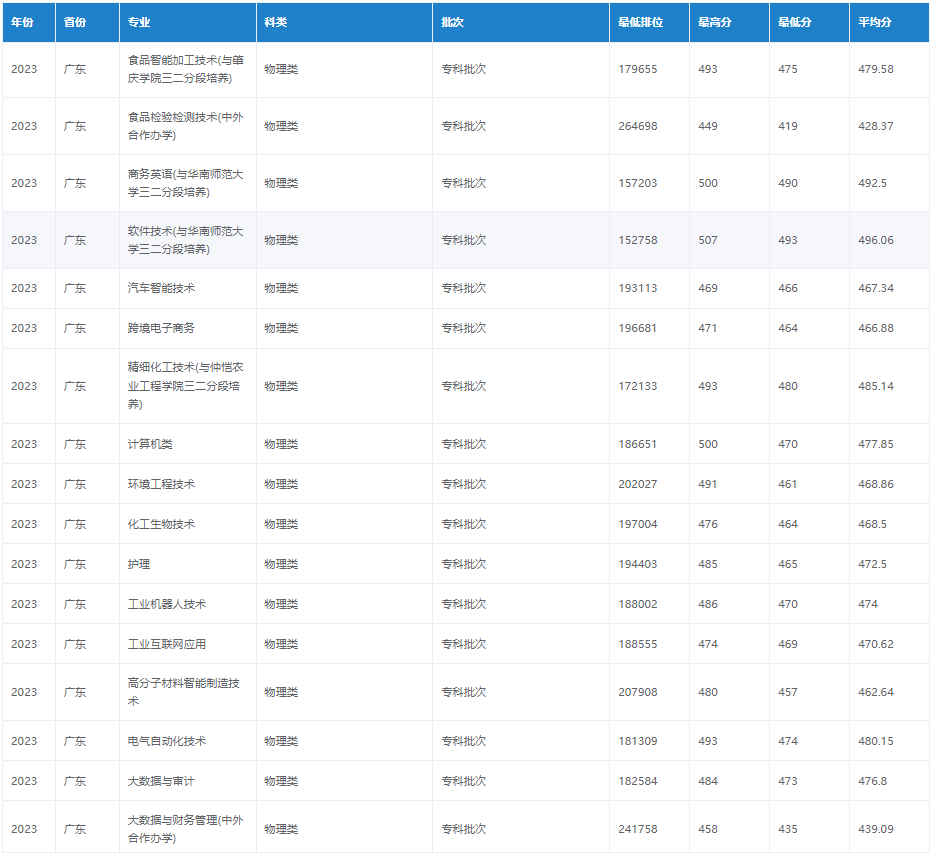Click average score 477.85
934x856 pixels.
point(876,444)
